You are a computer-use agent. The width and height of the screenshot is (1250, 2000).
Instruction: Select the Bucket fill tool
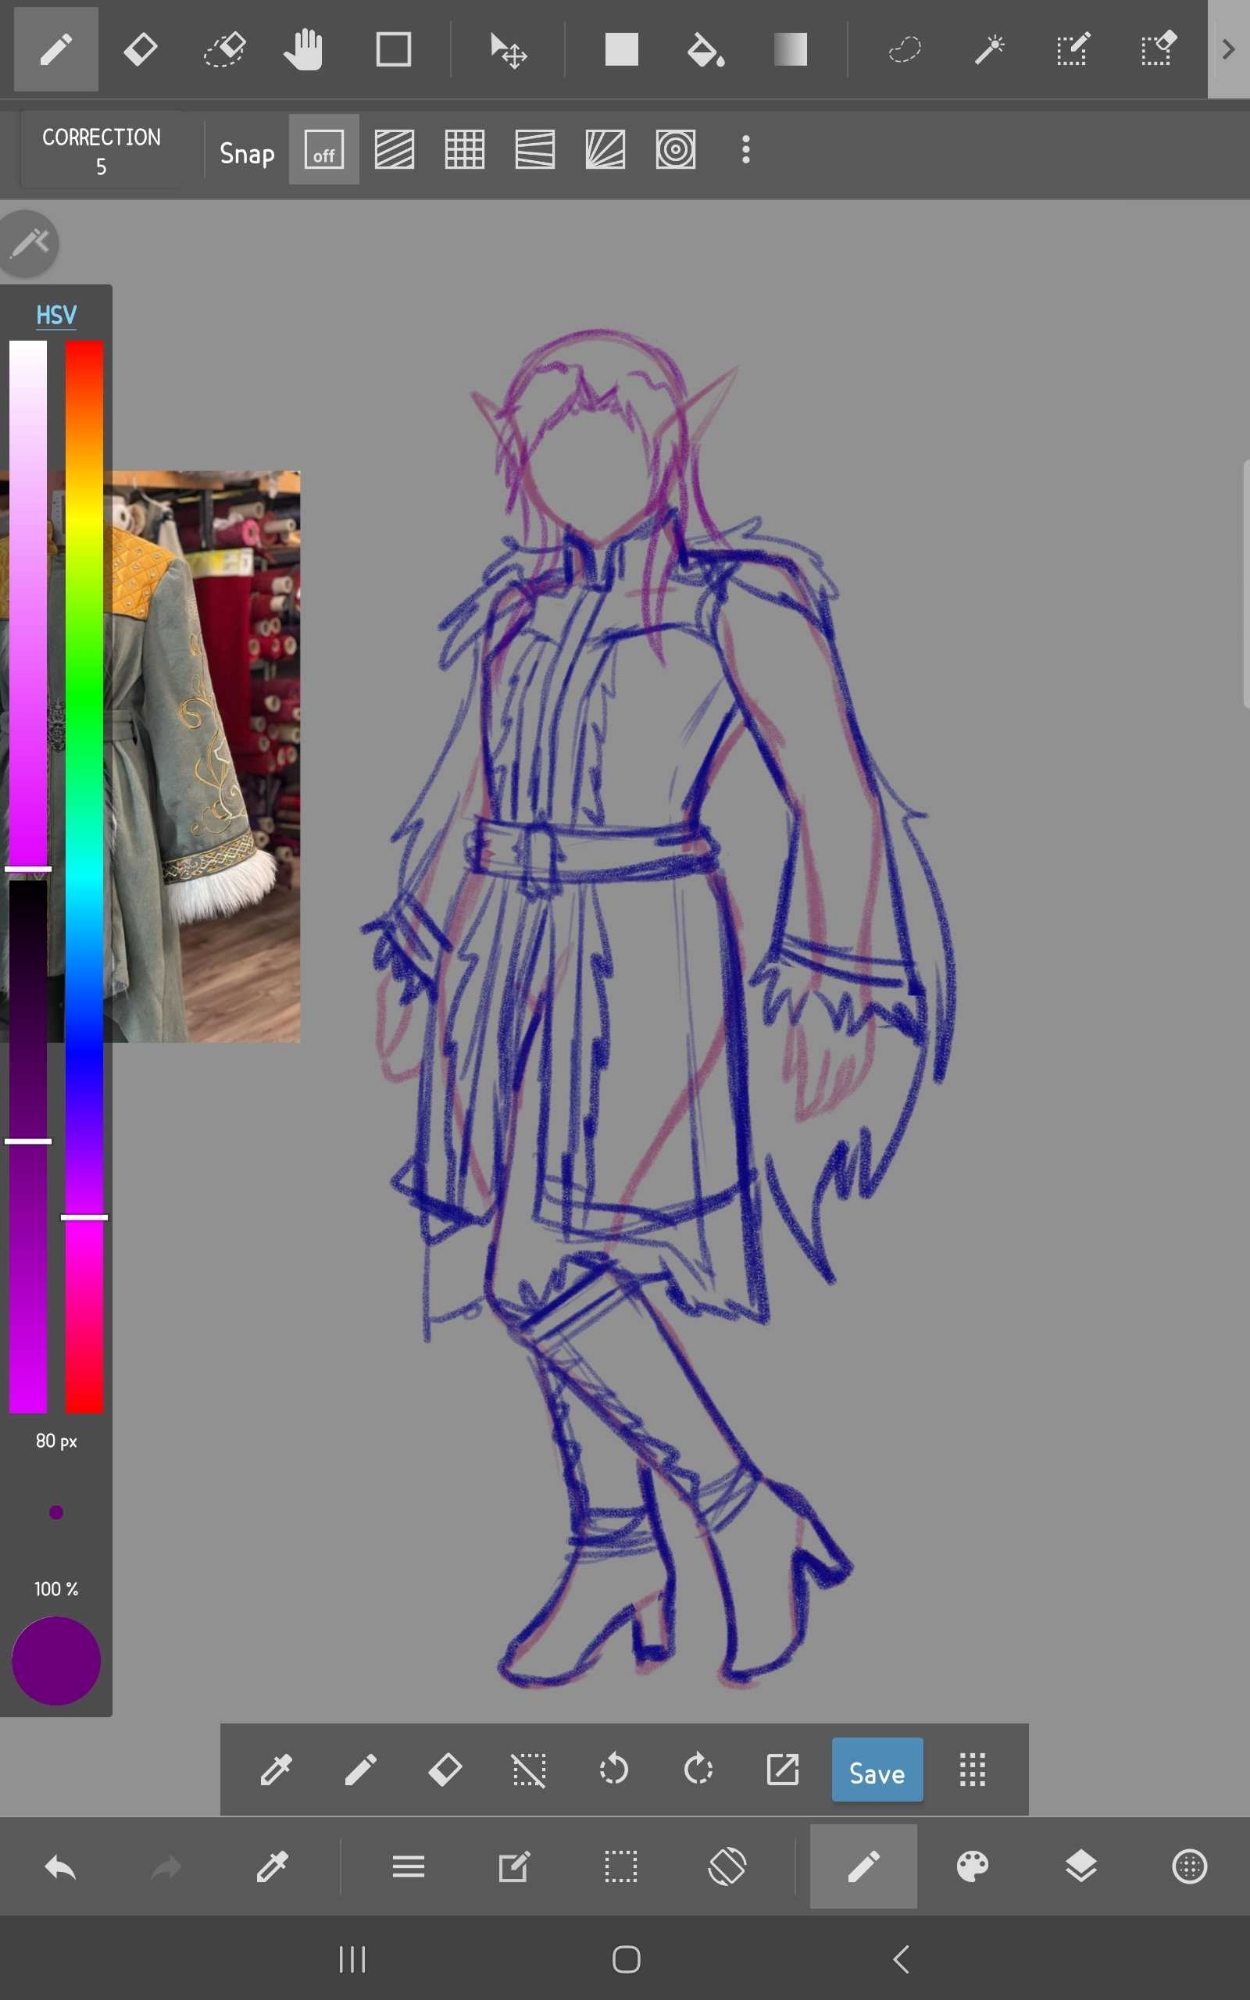coord(706,49)
